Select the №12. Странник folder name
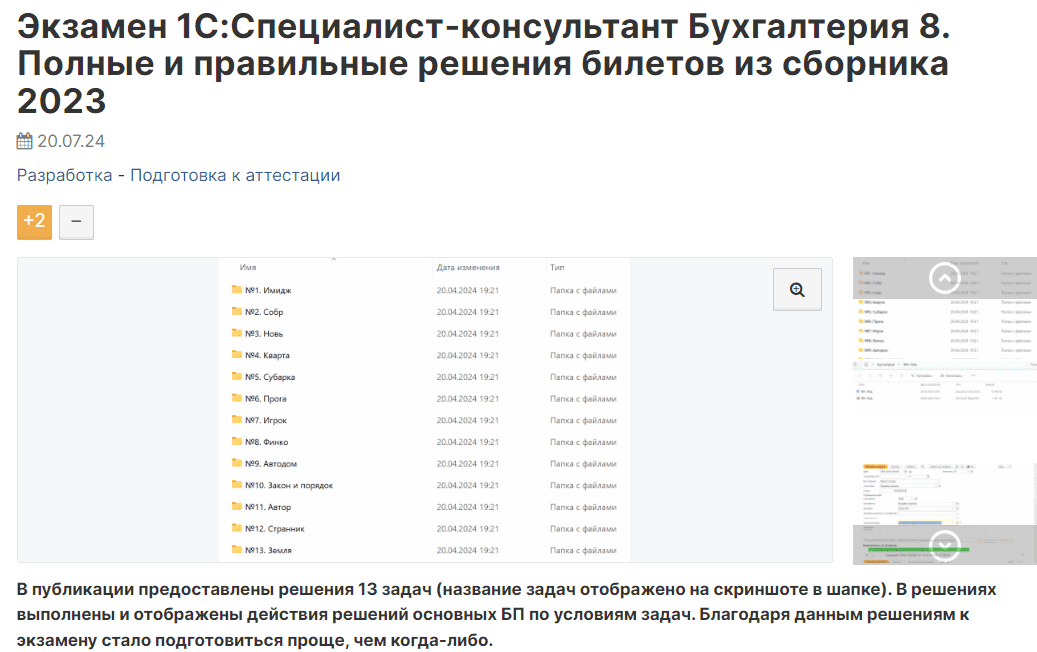Image resolution: width=1037 pixels, height=652 pixels. coord(274,528)
